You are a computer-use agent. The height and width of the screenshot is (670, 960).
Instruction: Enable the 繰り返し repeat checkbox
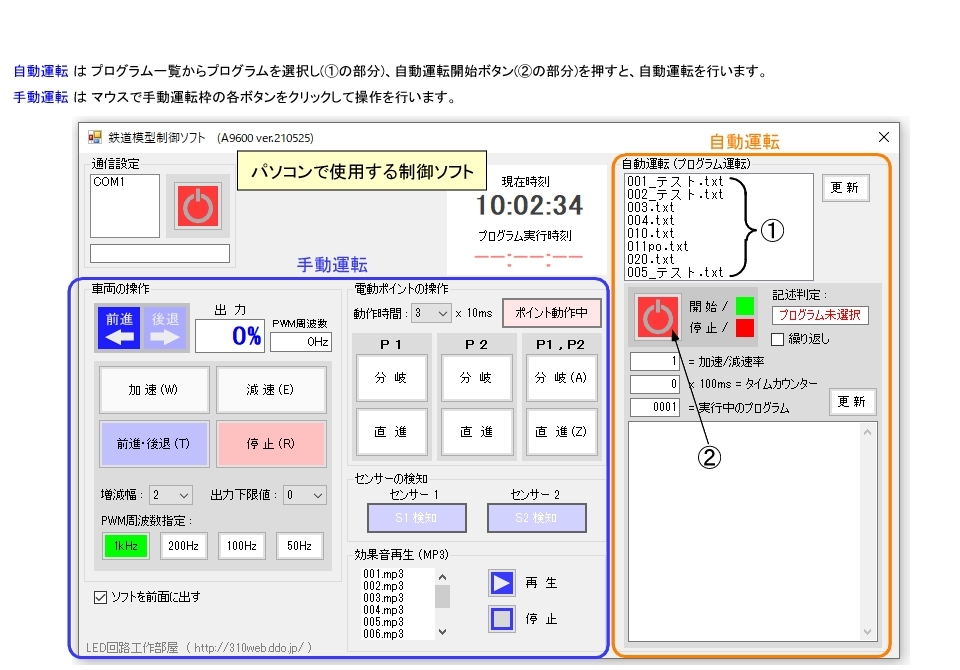[x=778, y=339]
